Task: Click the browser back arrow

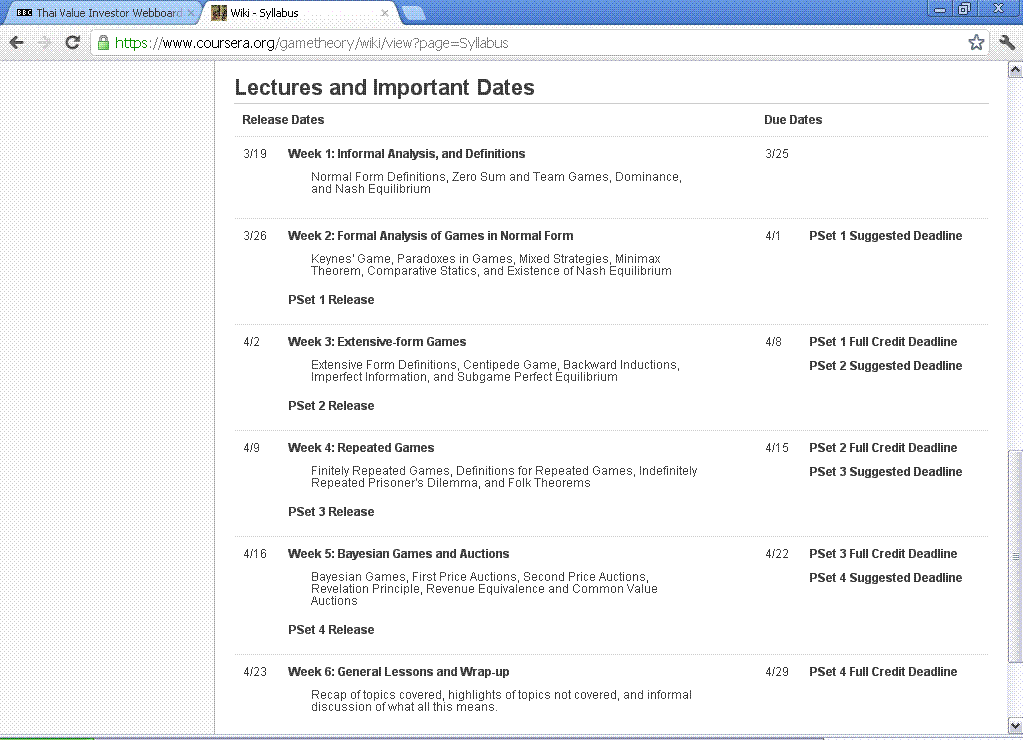Action: (16, 43)
